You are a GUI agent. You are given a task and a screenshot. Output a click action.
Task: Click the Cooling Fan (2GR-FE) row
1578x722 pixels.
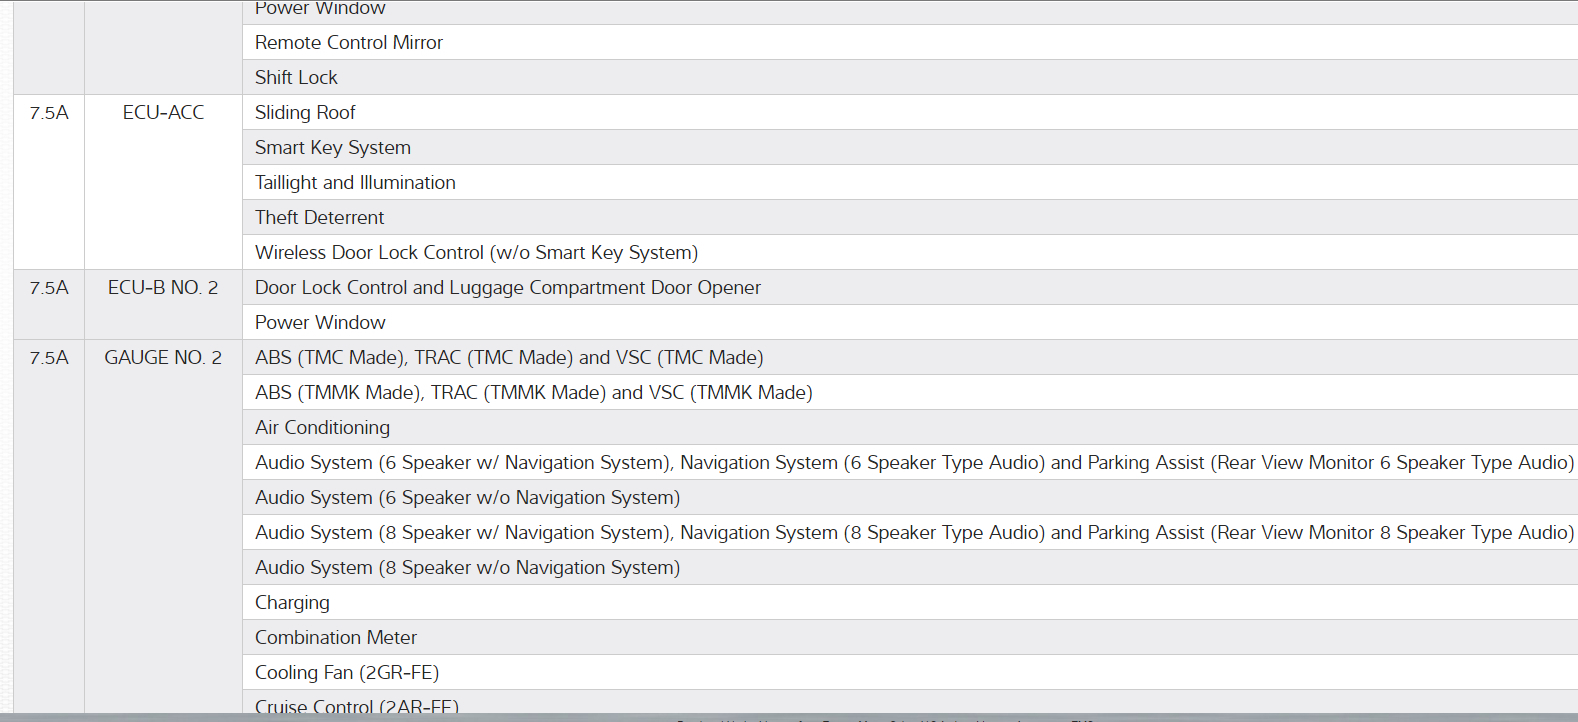click(346, 672)
